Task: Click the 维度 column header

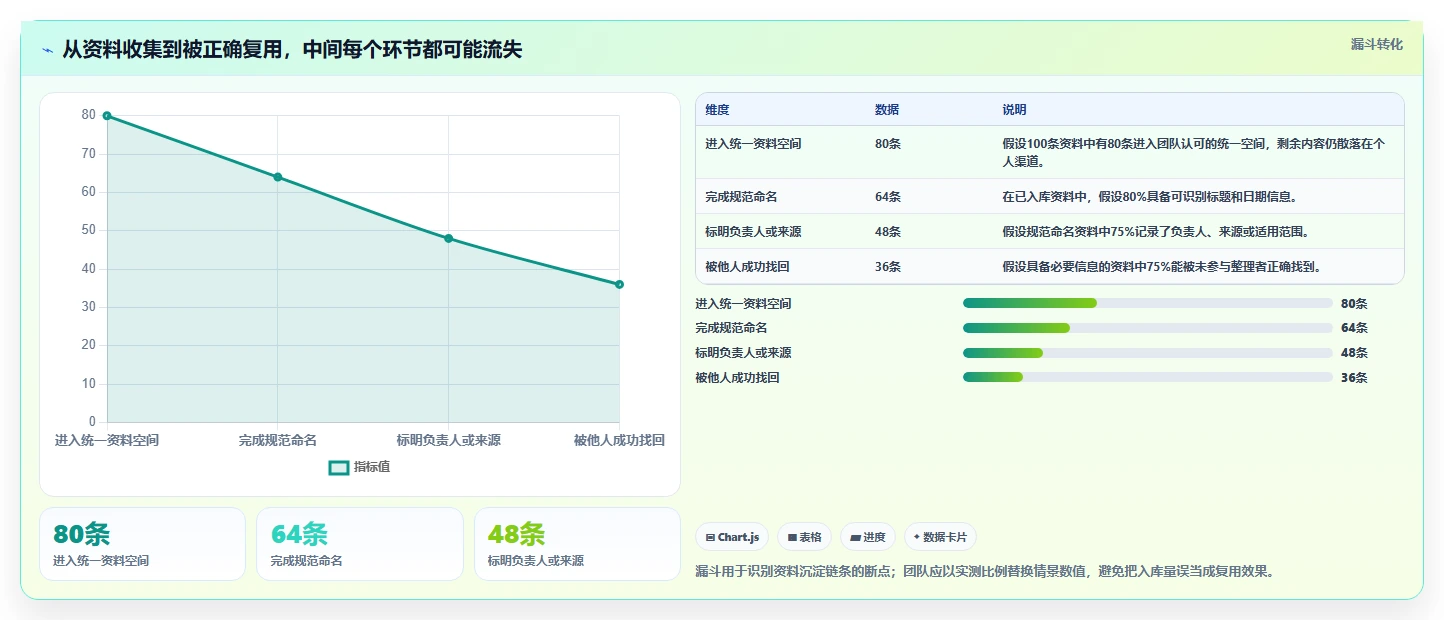Action: 717,110
